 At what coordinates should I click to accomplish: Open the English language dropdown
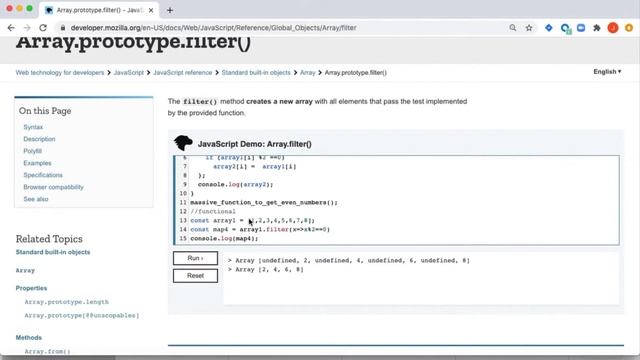tap(607, 71)
